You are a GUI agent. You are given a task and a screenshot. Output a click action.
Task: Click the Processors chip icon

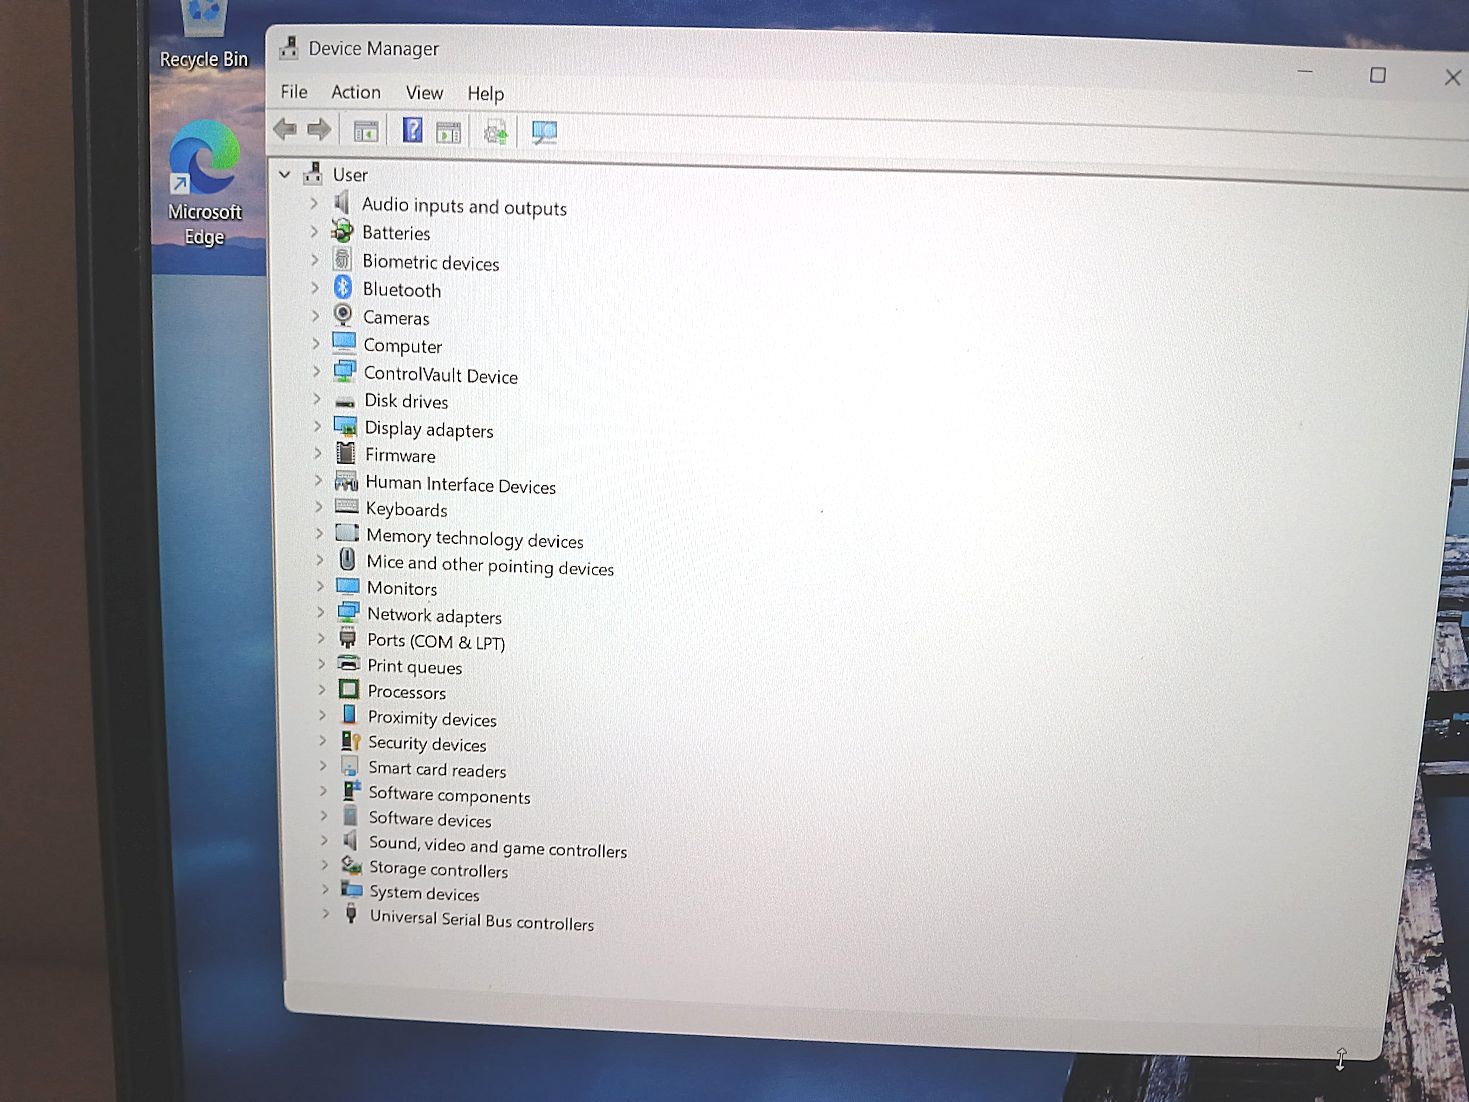(349, 690)
